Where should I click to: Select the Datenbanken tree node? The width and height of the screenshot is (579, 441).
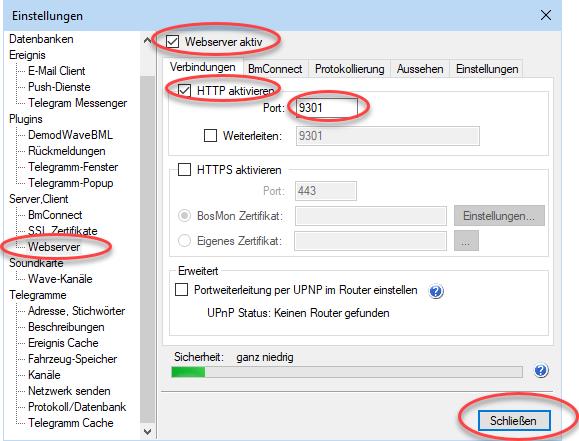pyautogui.click(x=41, y=39)
